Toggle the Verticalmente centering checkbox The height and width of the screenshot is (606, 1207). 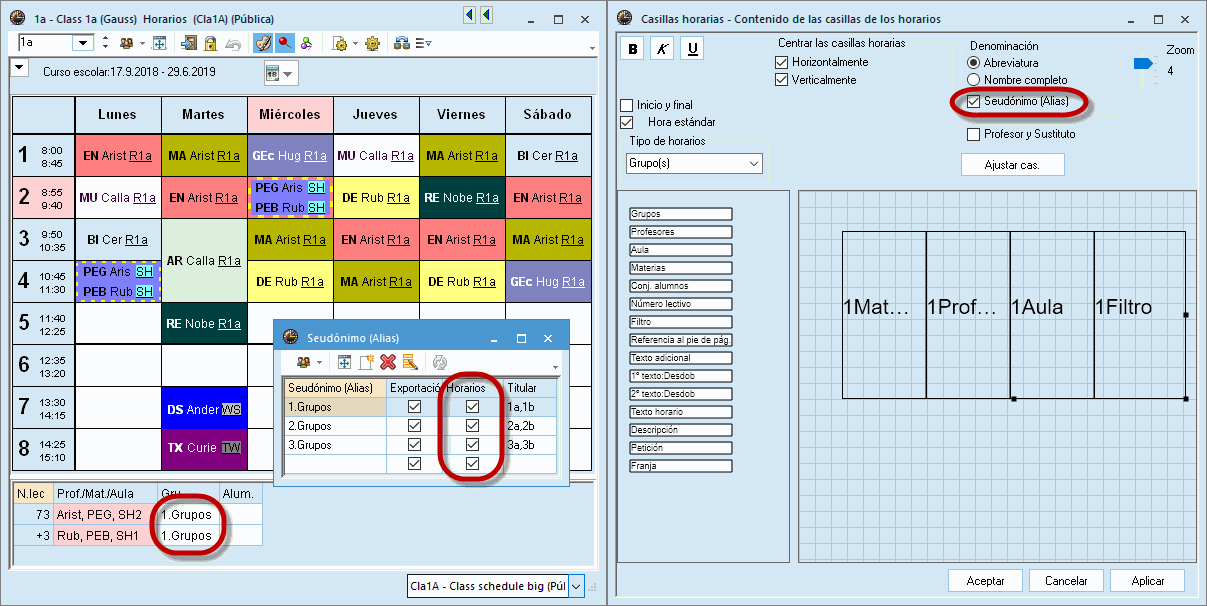(782, 80)
